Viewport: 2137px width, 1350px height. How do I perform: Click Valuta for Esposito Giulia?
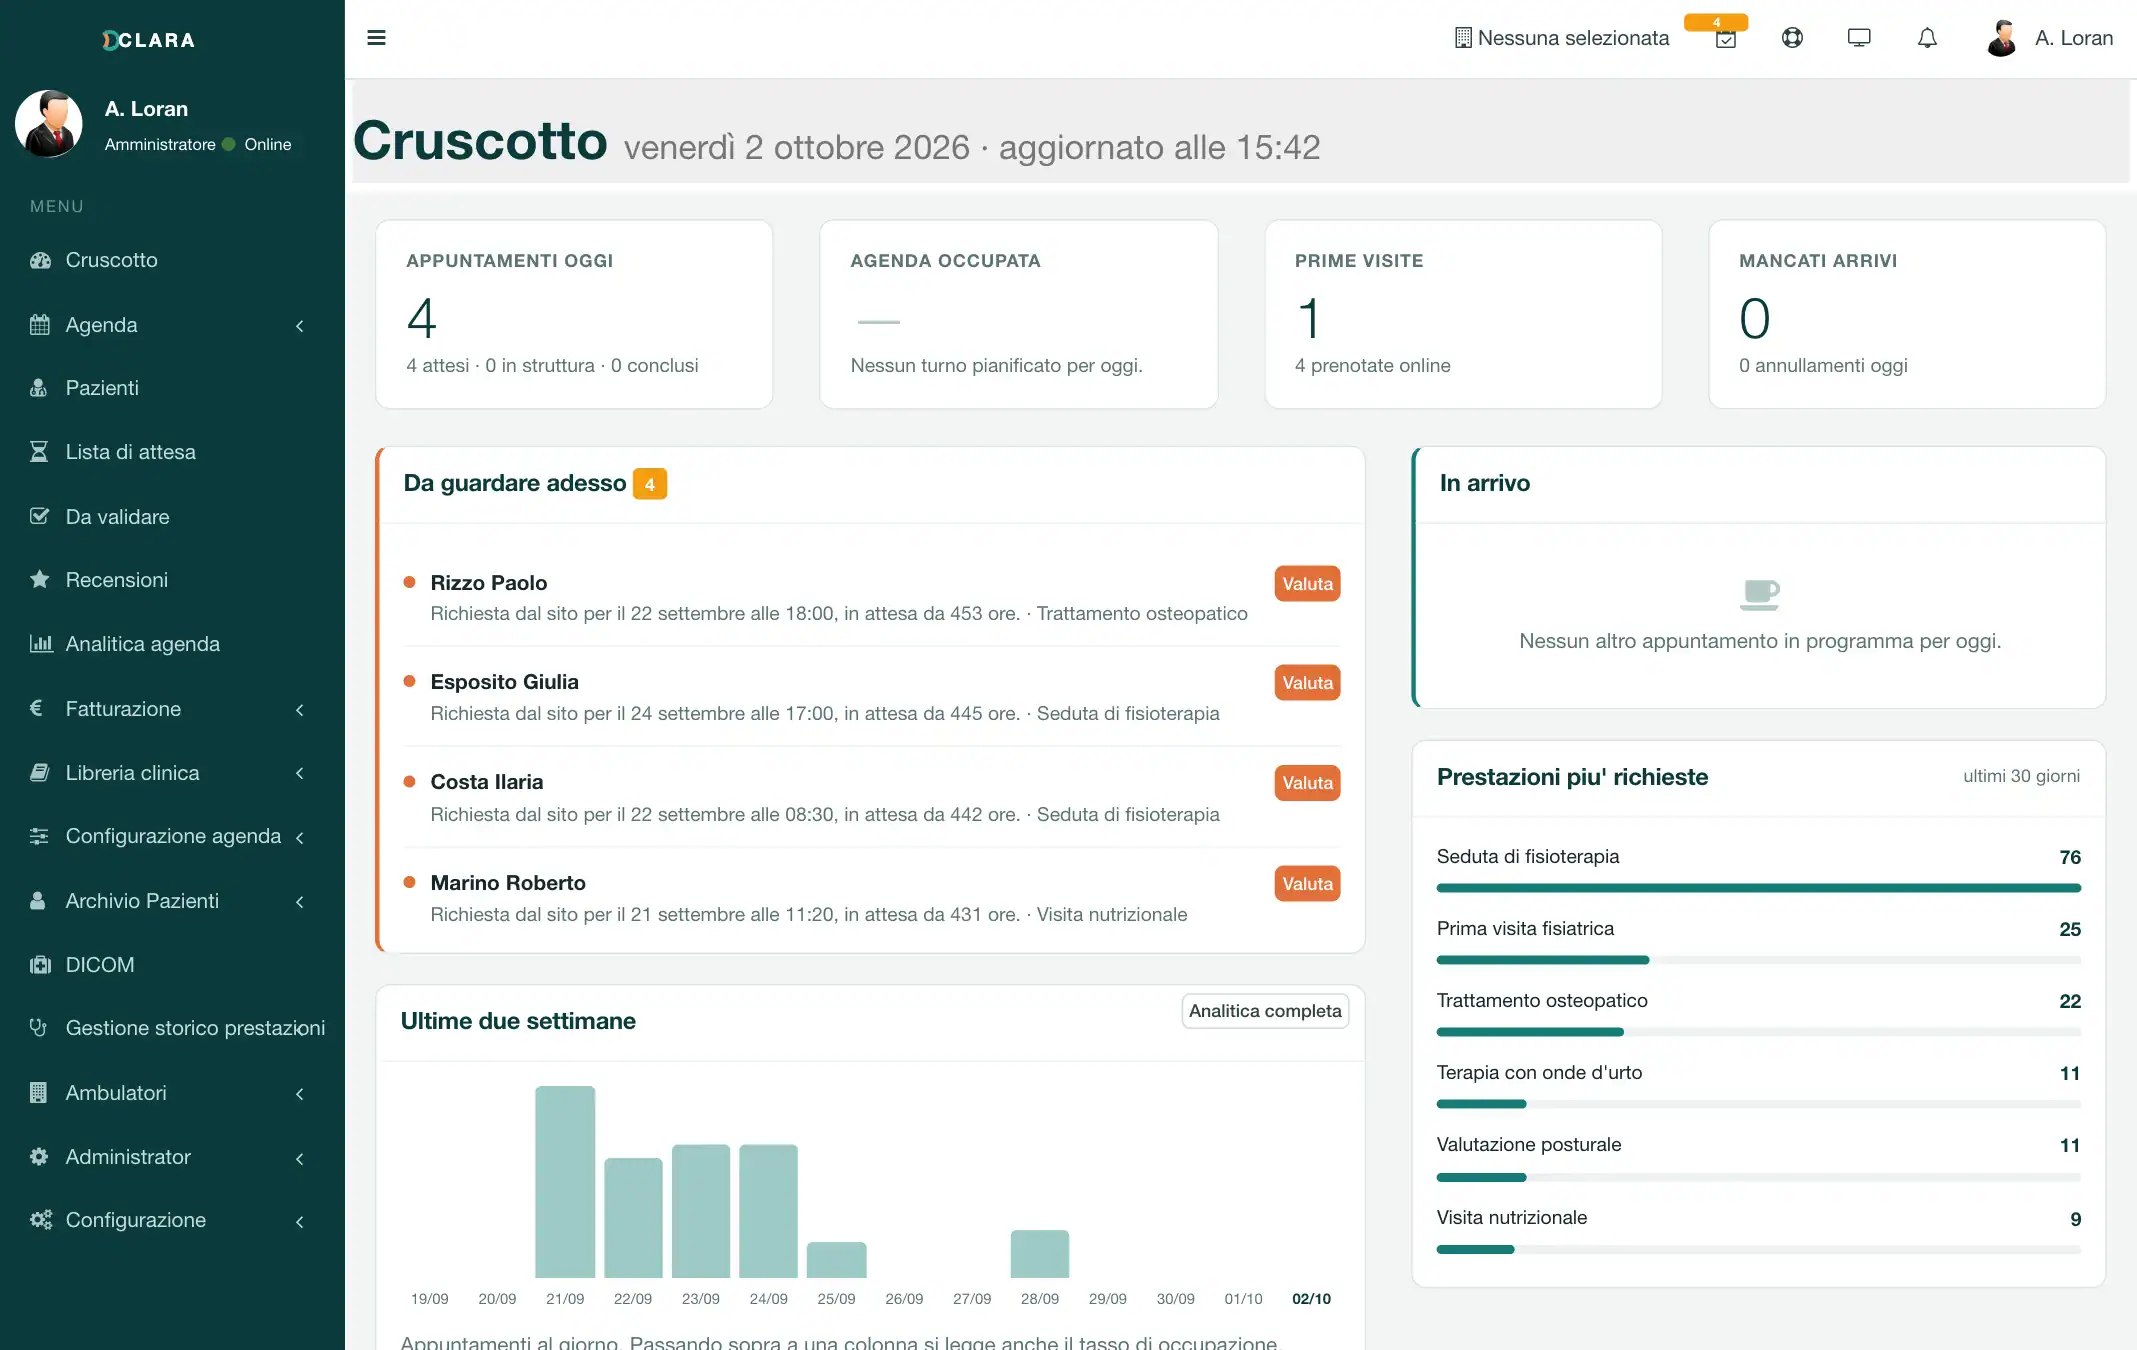(x=1307, y=683)
